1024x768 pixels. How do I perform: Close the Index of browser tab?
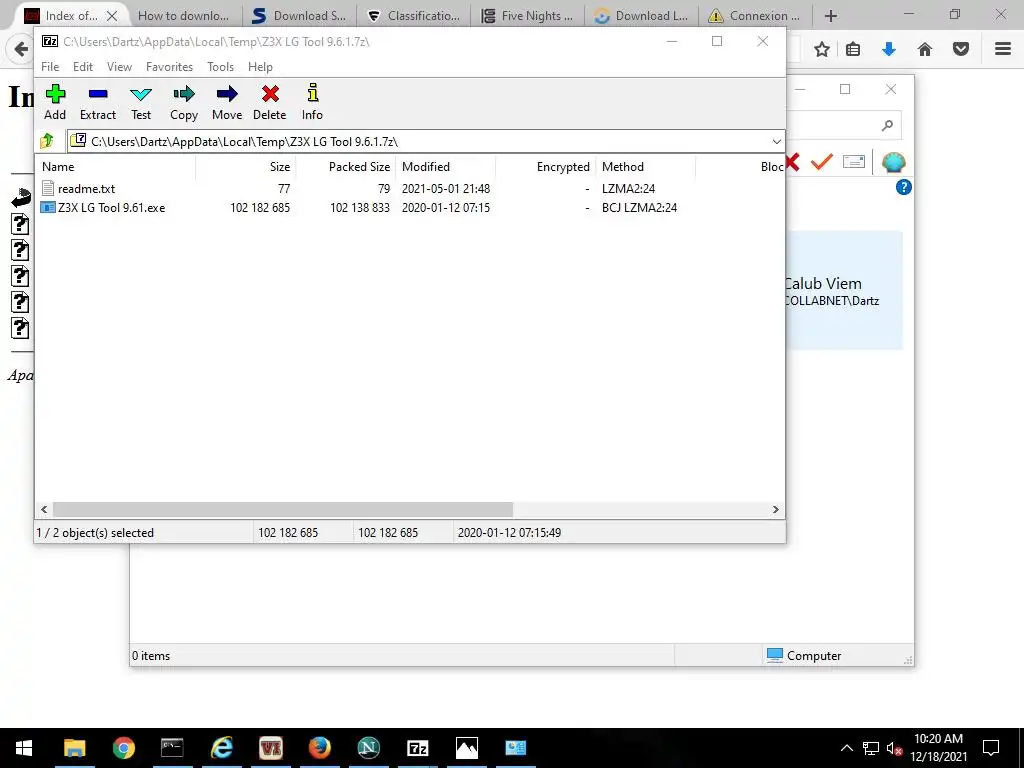[112, 16]
